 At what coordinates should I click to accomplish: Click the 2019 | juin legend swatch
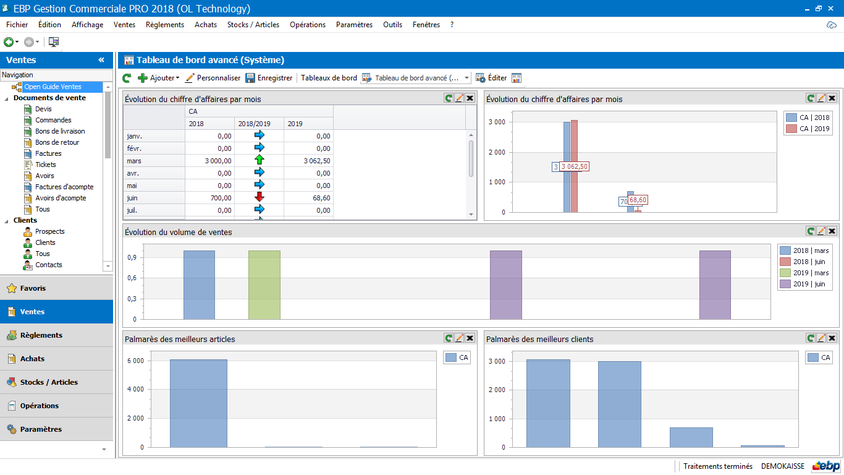pyautogui.click(x=785, y=284)
